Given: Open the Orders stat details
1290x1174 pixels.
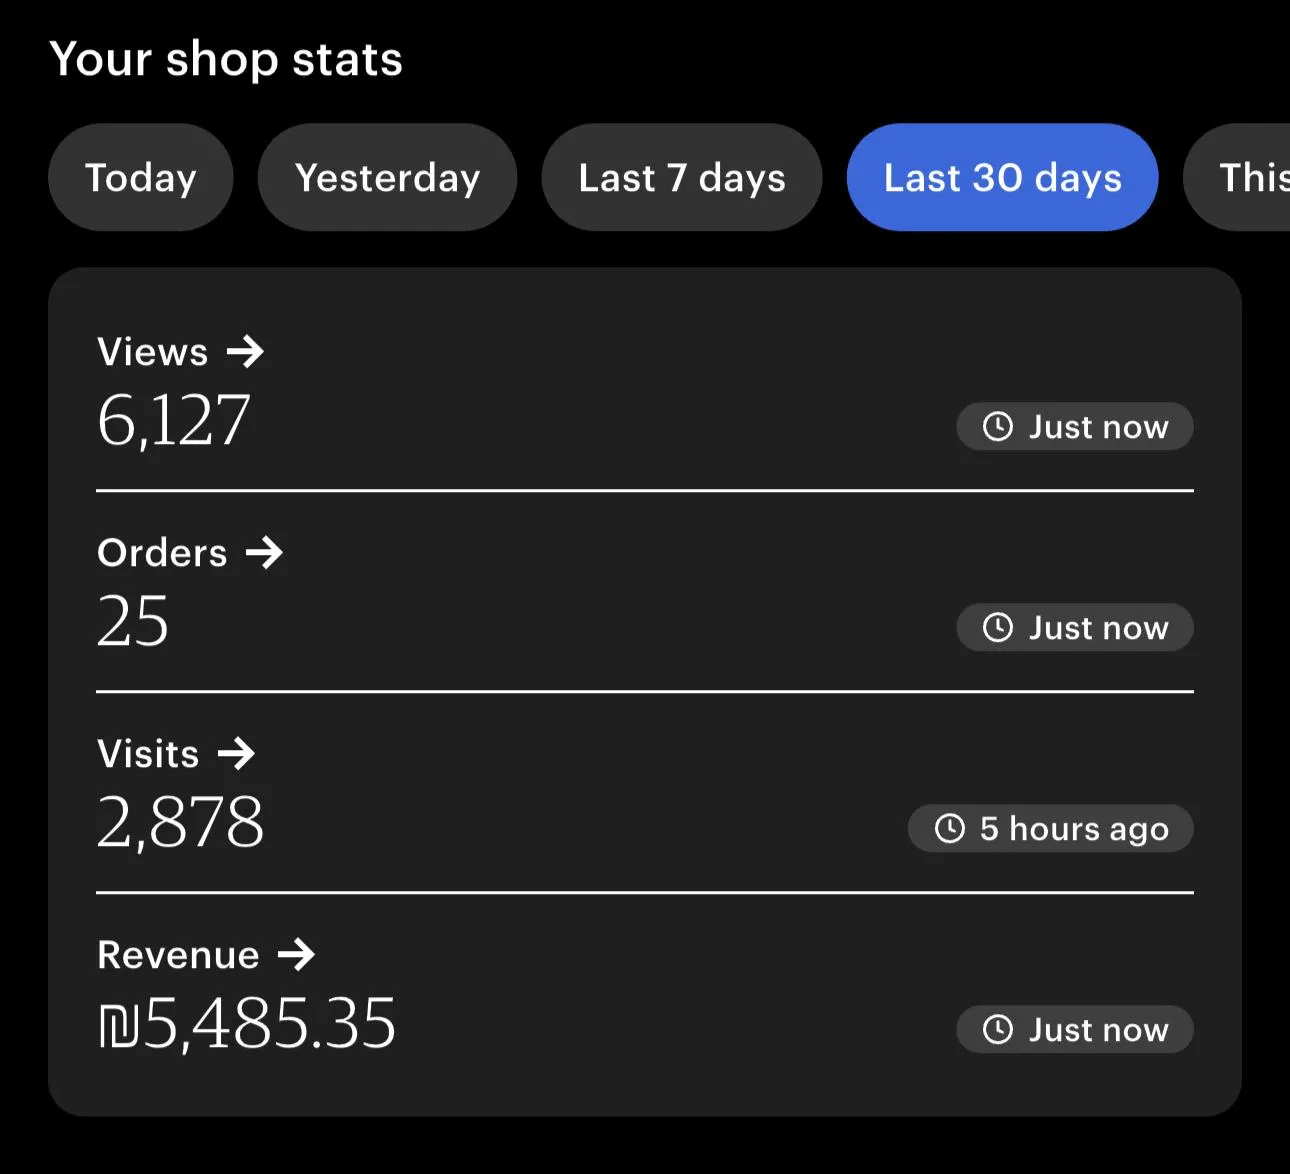Looking at the screenshot, I should (x=163, y=553).
